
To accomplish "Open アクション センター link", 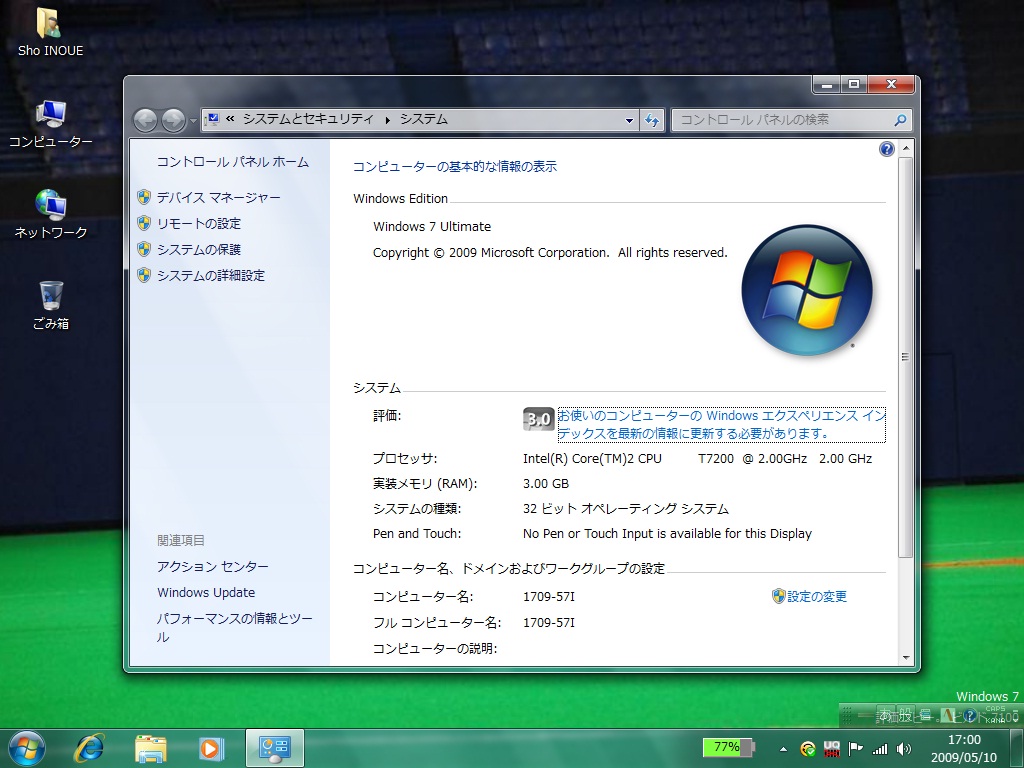I will [x=212, y=567].
